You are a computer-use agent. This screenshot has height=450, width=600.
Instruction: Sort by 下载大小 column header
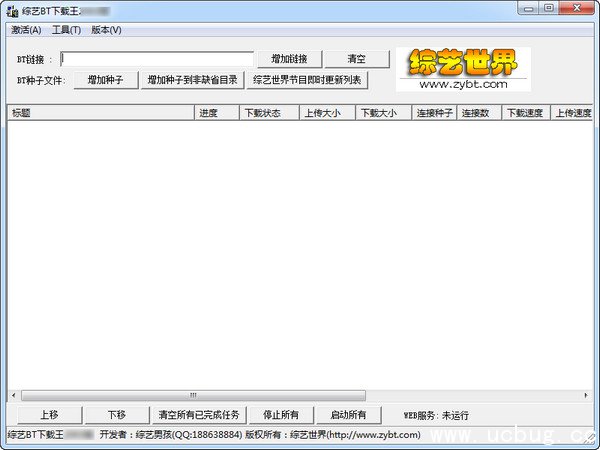tap(383, 113)
